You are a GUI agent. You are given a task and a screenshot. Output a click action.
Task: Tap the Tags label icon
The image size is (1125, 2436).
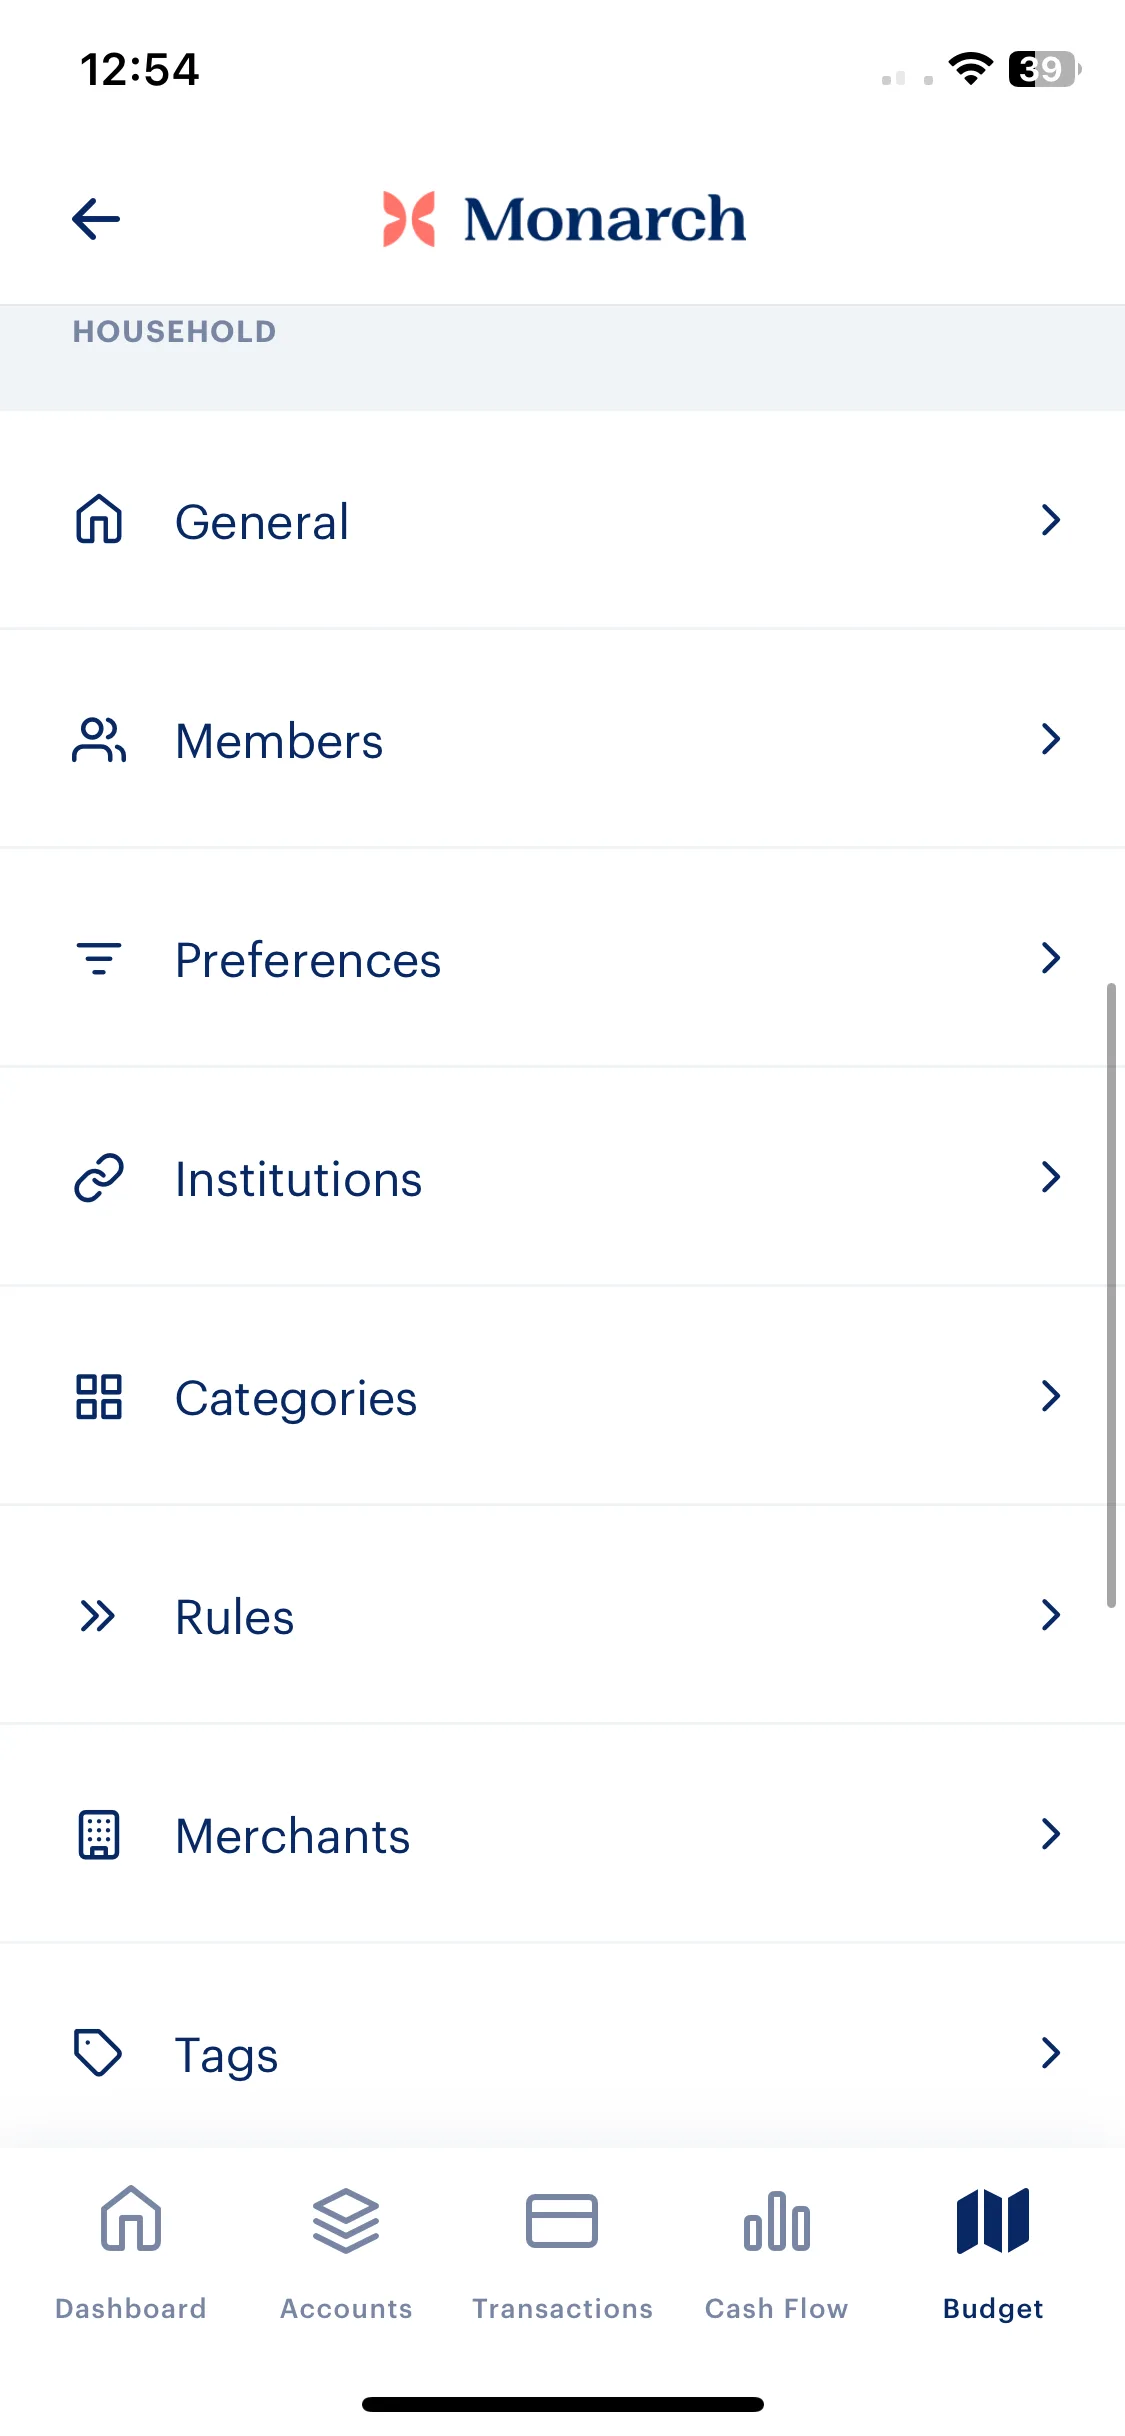[98, 2053]
